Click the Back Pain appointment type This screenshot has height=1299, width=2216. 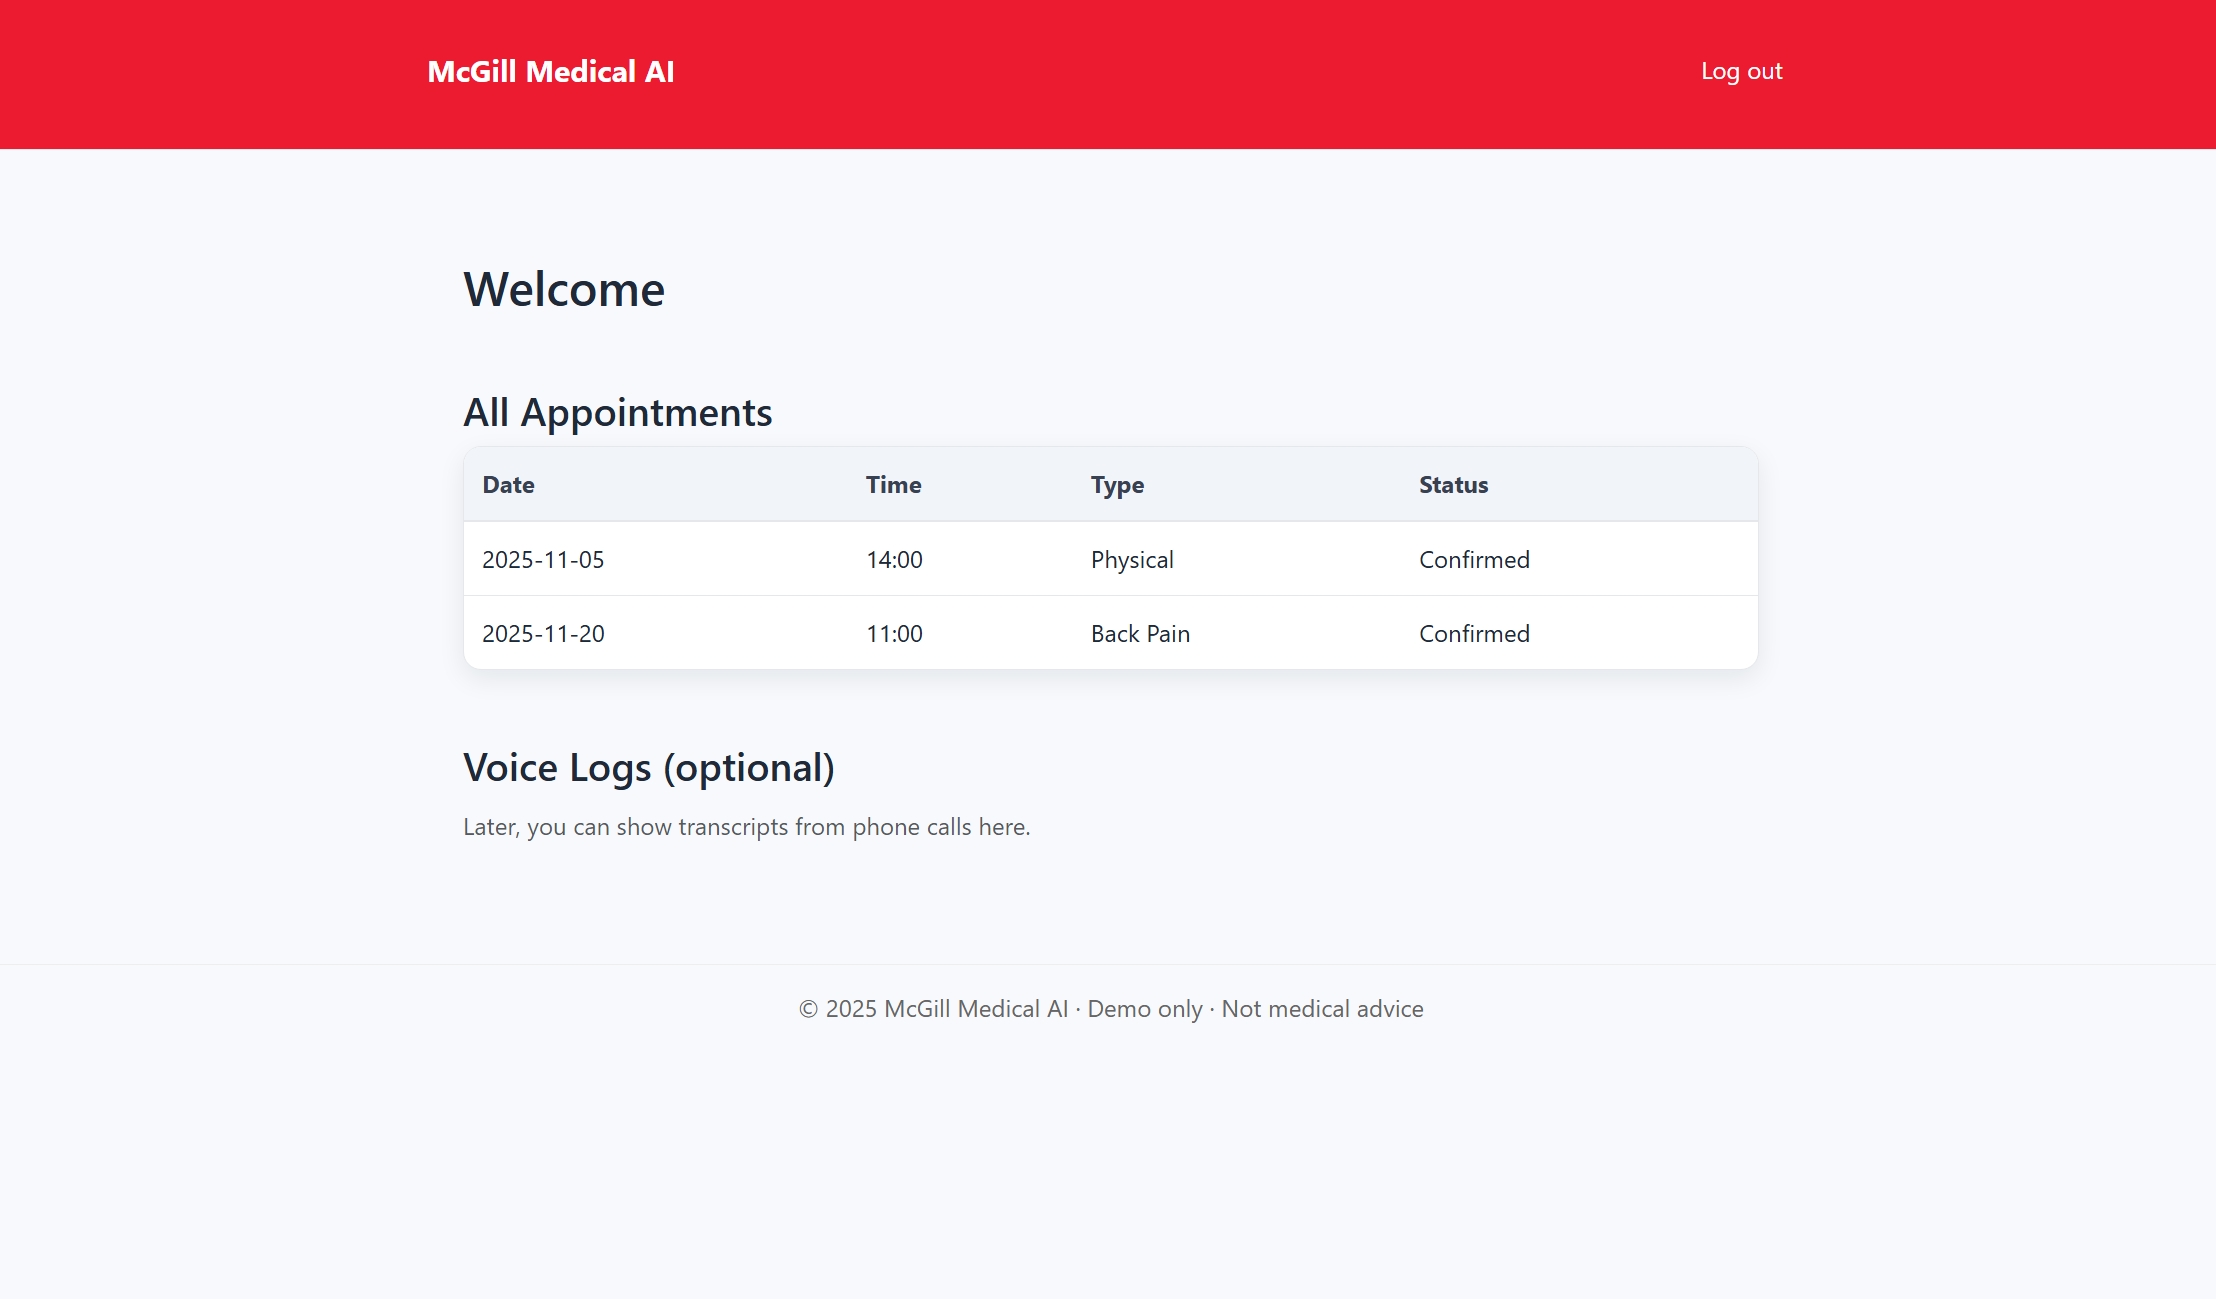click(1140, 634)
